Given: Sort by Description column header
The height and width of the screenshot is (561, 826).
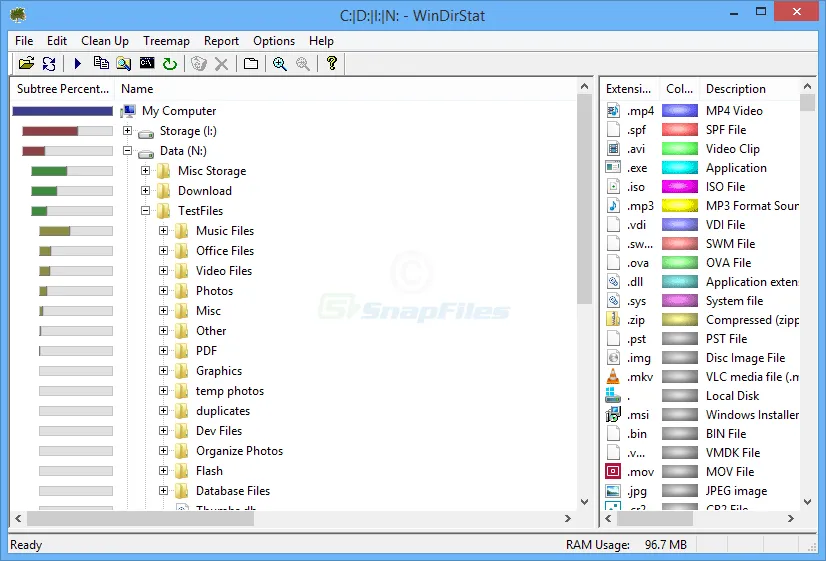Looking at the screenshot, I should [x=749, y=89].
